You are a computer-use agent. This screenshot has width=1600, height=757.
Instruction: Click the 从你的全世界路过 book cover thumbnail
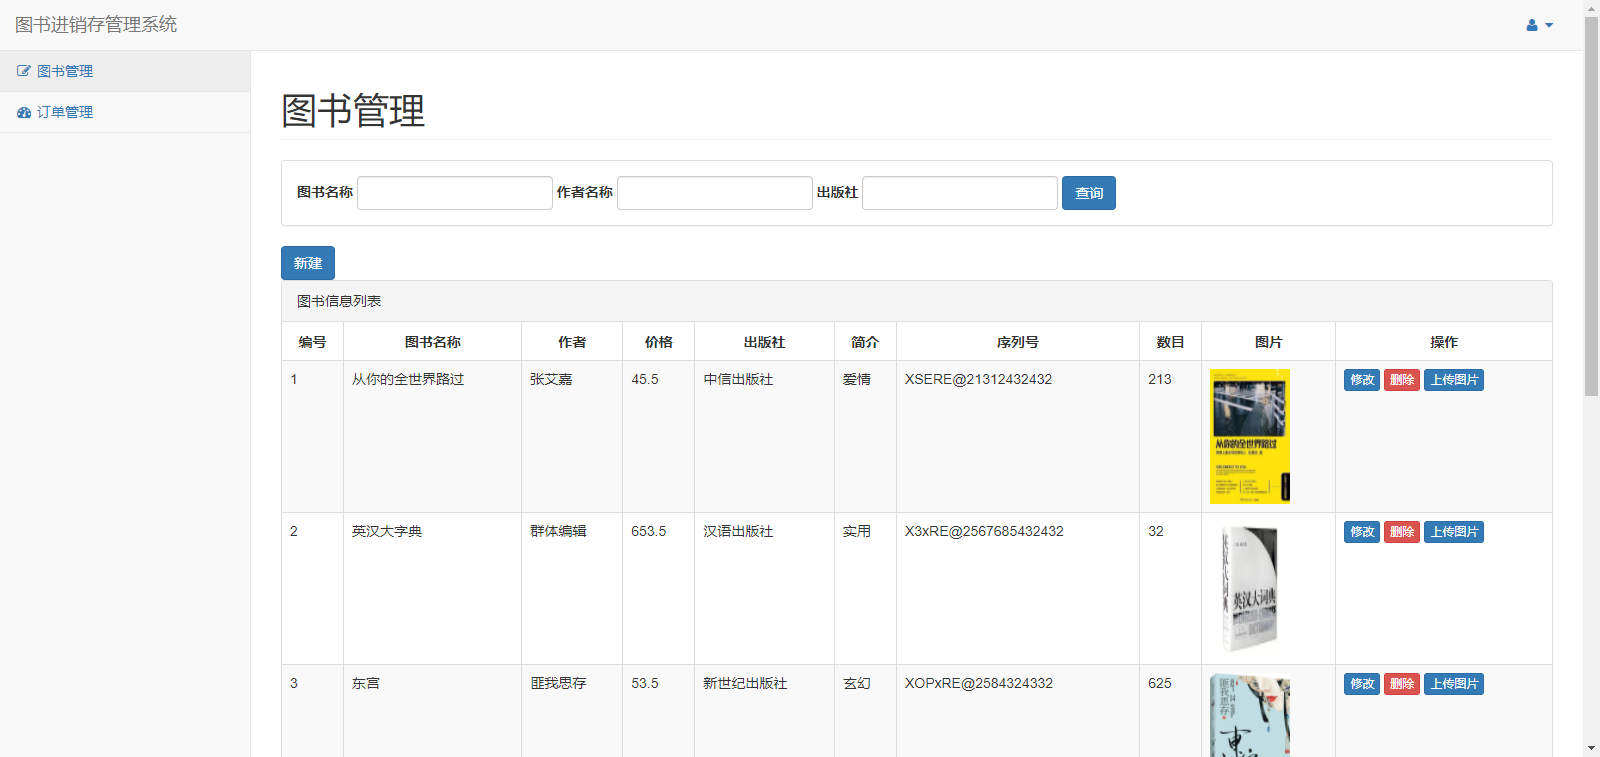click(x=1250, y=436)
